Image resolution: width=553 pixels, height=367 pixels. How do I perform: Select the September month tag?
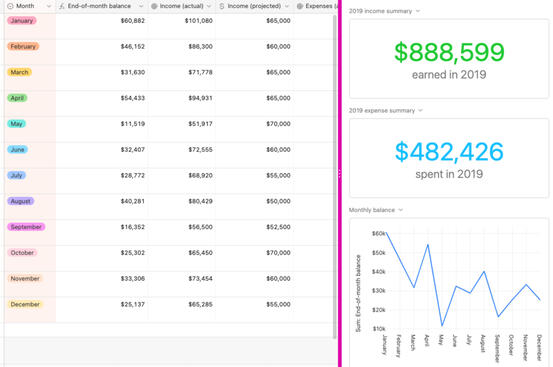point(26,227)
